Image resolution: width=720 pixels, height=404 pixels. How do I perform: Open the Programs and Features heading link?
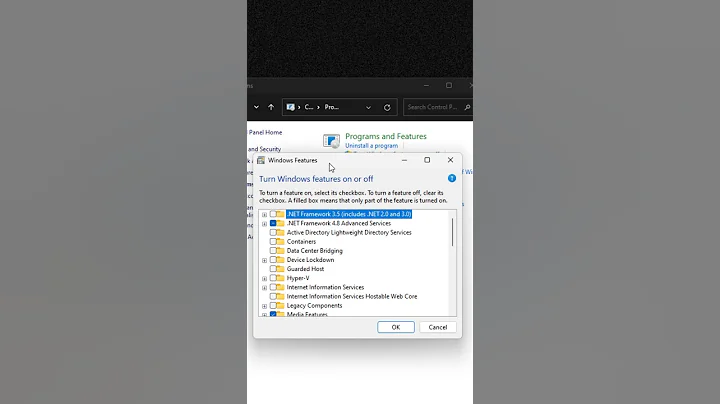point(386,136)
